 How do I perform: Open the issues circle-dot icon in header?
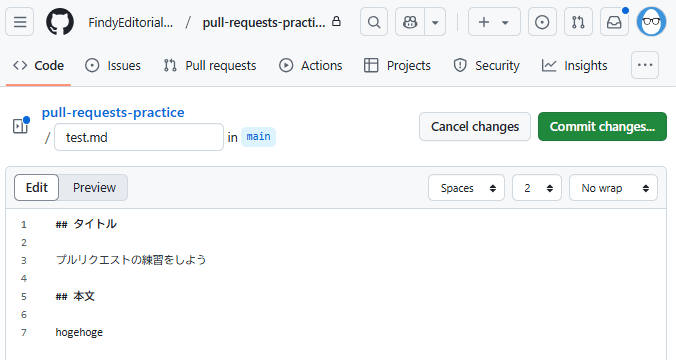pyautogui.click(x=542, y=22)
